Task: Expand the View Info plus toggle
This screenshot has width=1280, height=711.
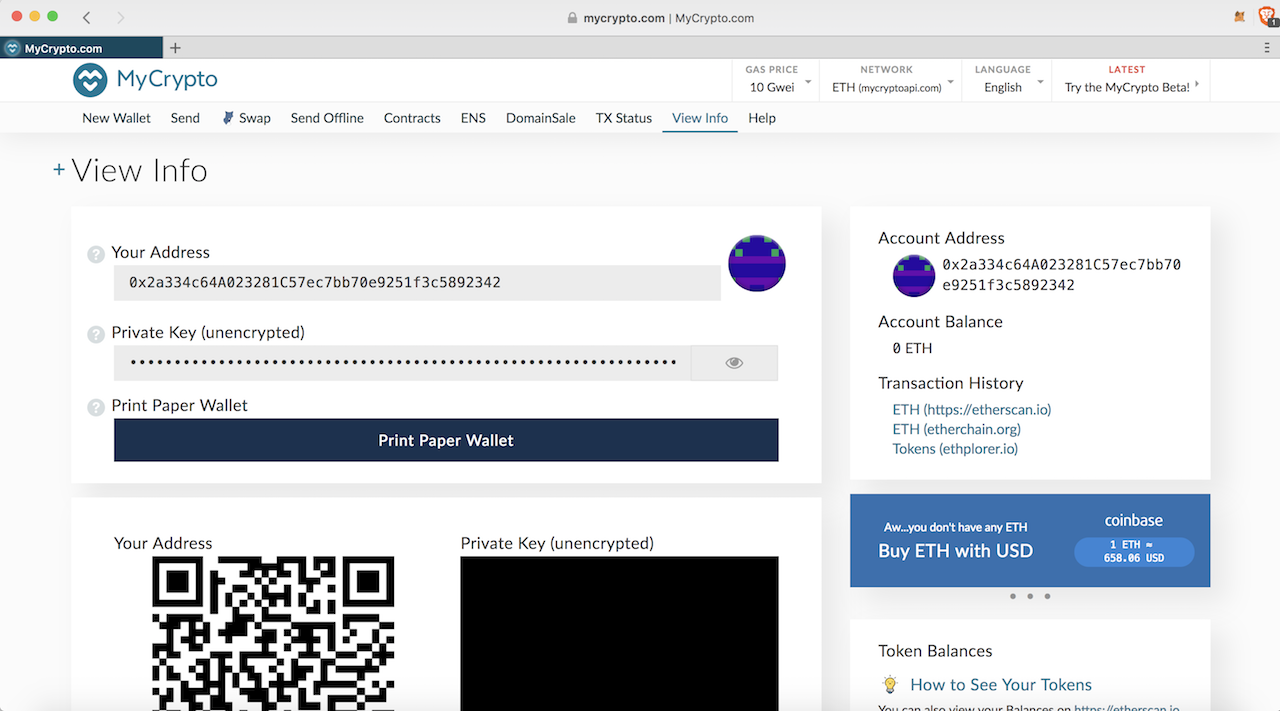Action: (x=59, y=170)
